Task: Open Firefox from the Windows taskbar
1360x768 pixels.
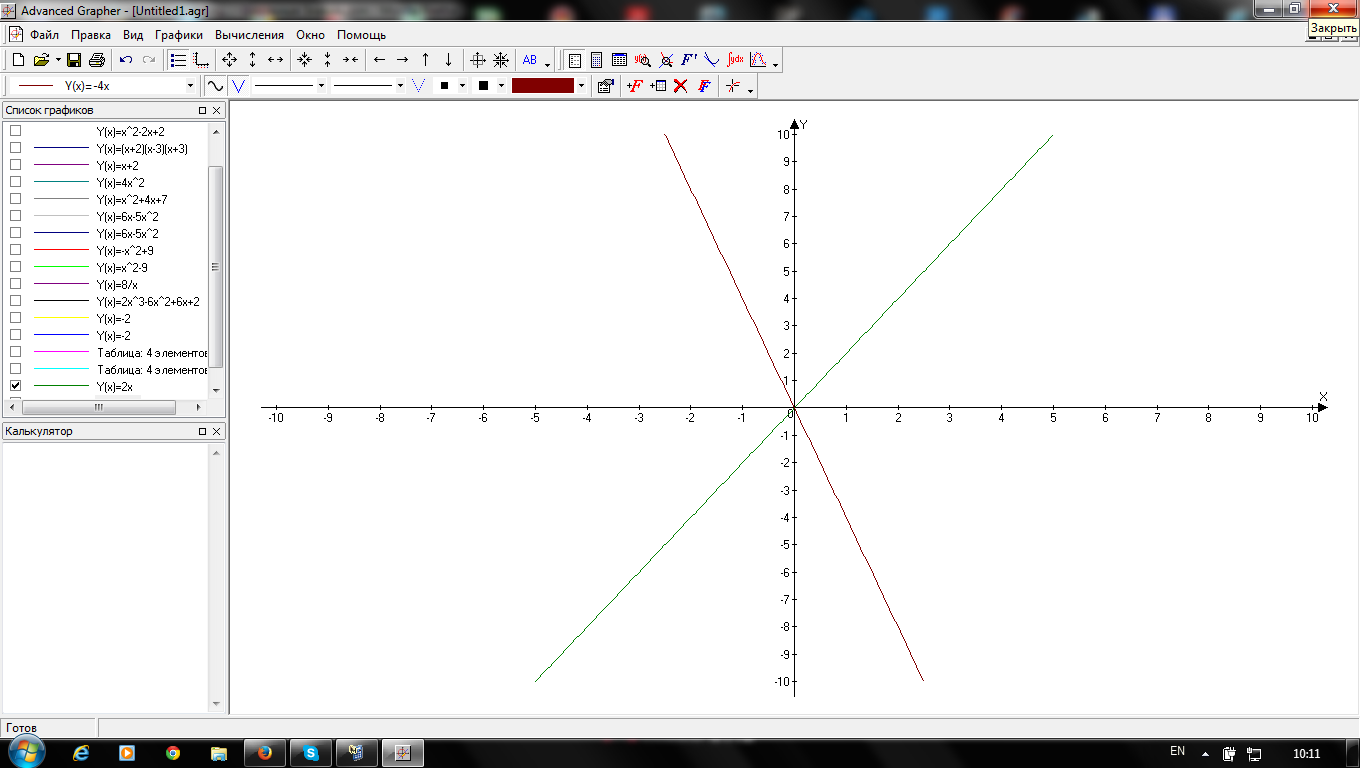Action: 265,752
